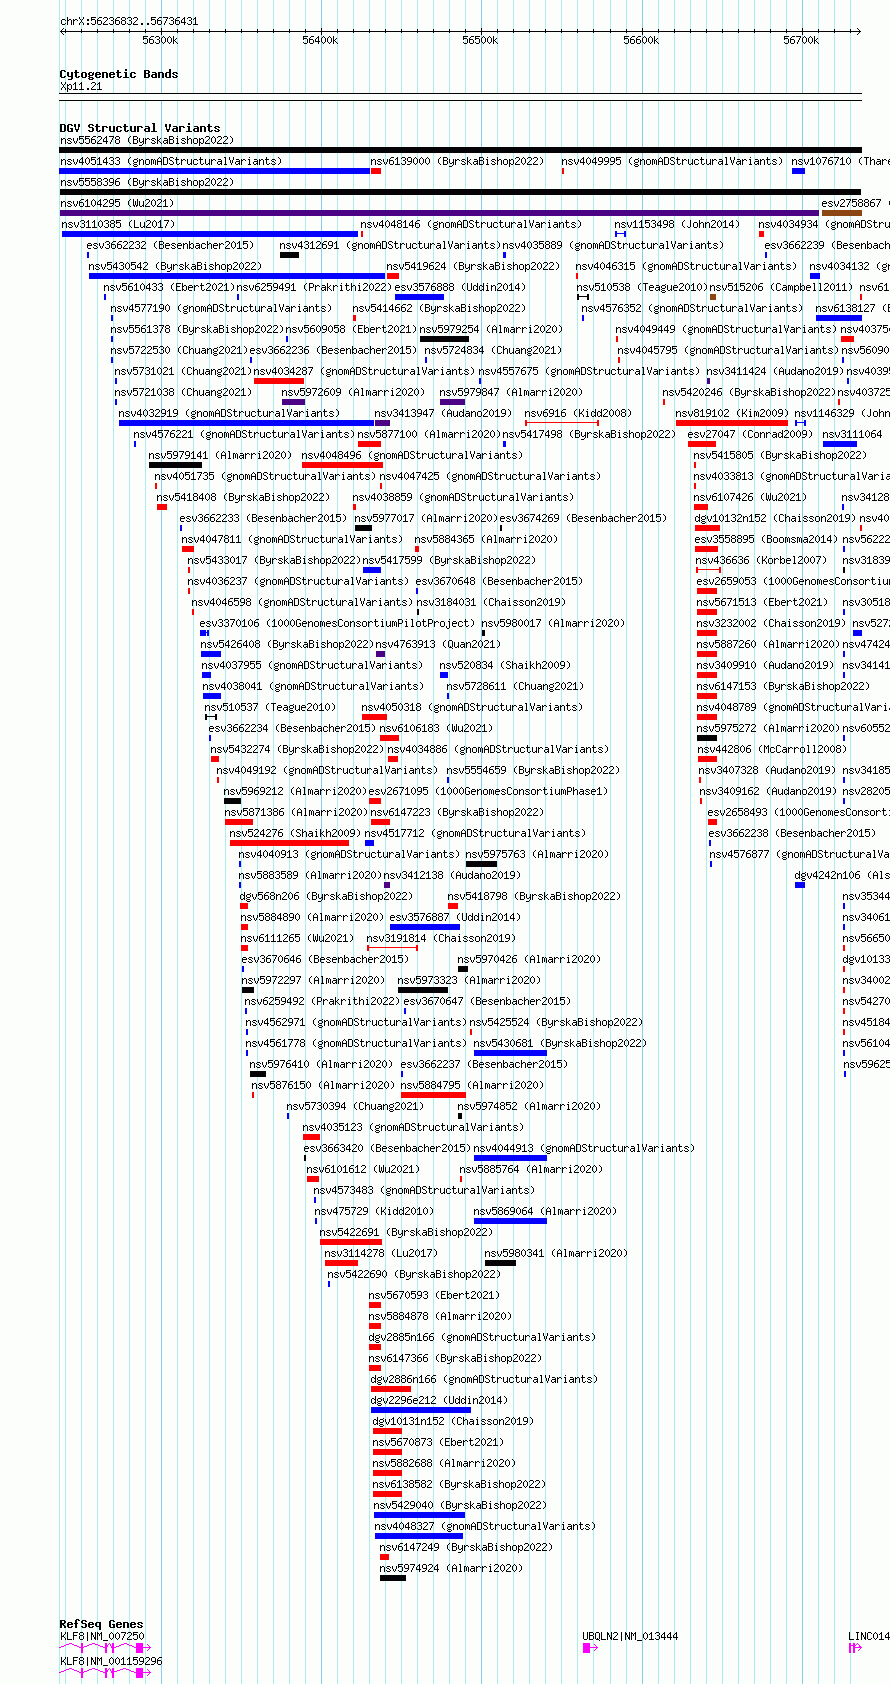Click nsv3110385 (Lu2017) variant label
The width and height of the screenshot is (890, 1684).
[x=117, y=224]
